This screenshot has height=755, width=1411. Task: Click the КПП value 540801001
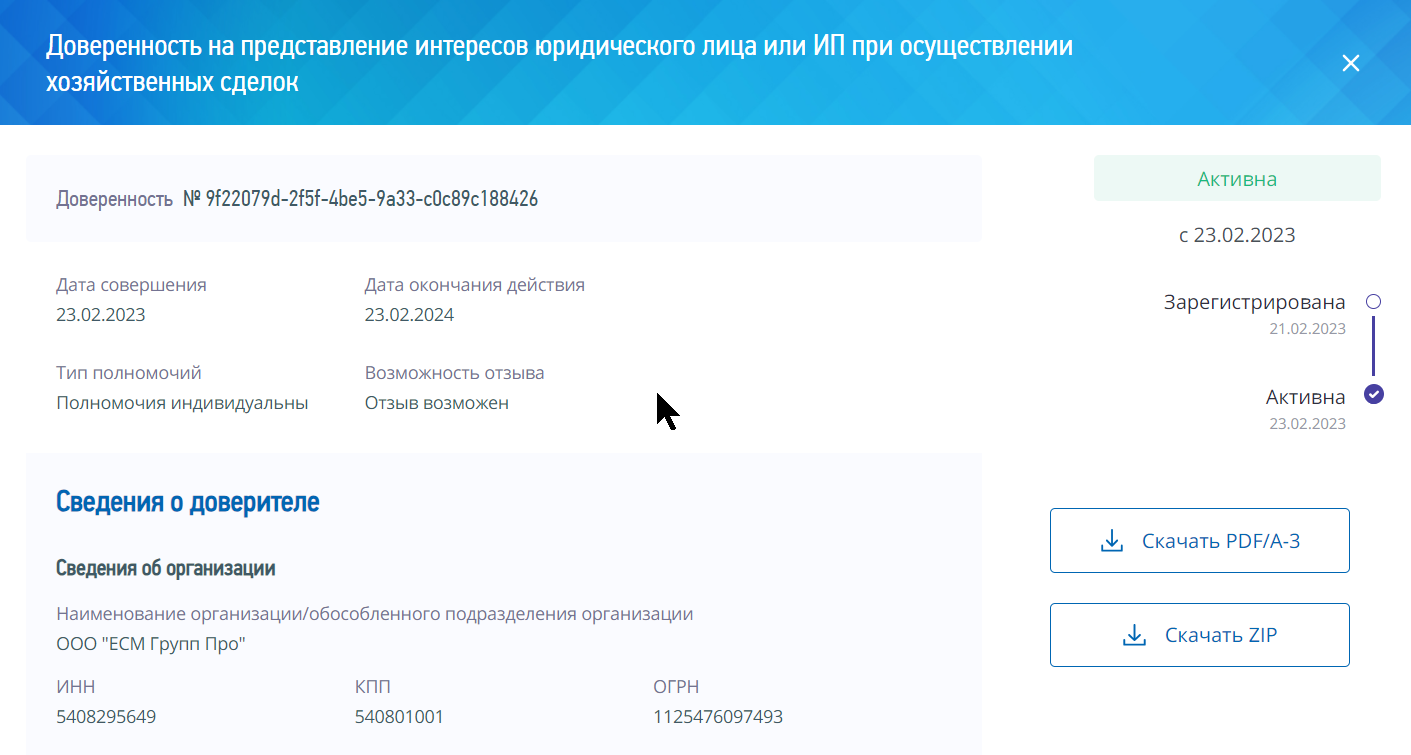399,717
